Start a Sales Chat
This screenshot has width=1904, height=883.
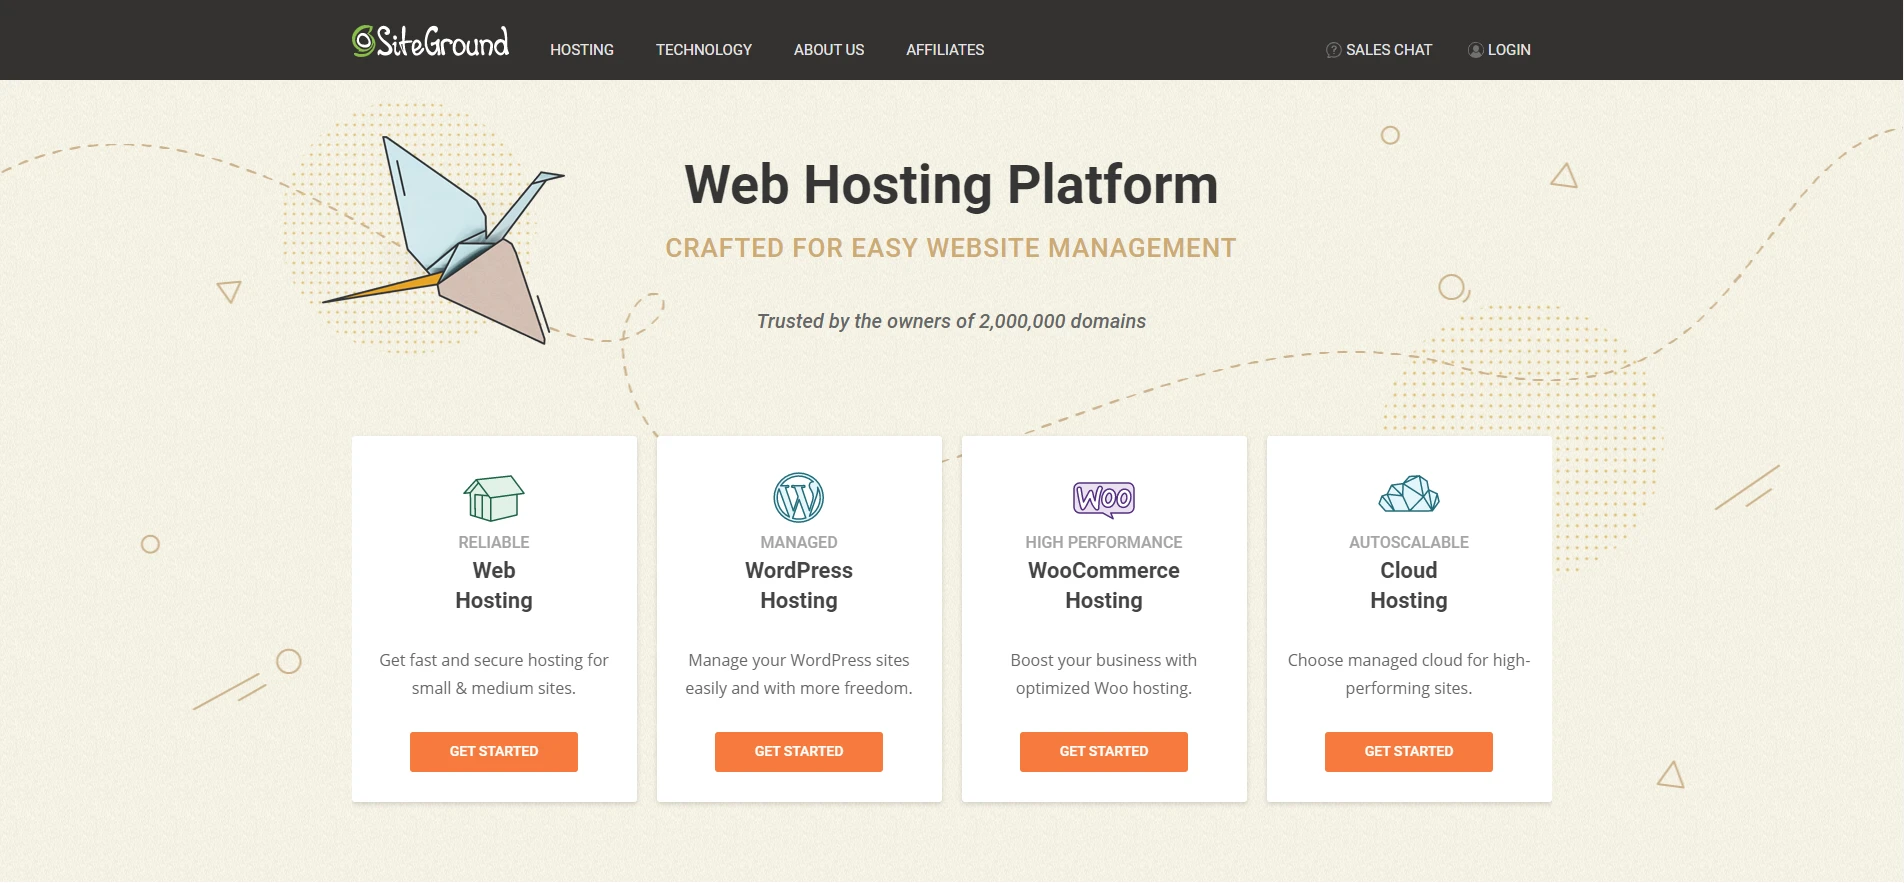click(1388, 50)
